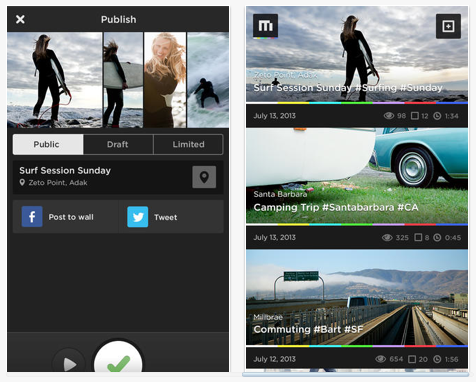The height and width of the screenshot is (382, 476).
Task: Toggle Tweet sharing option
Action: 171,217
